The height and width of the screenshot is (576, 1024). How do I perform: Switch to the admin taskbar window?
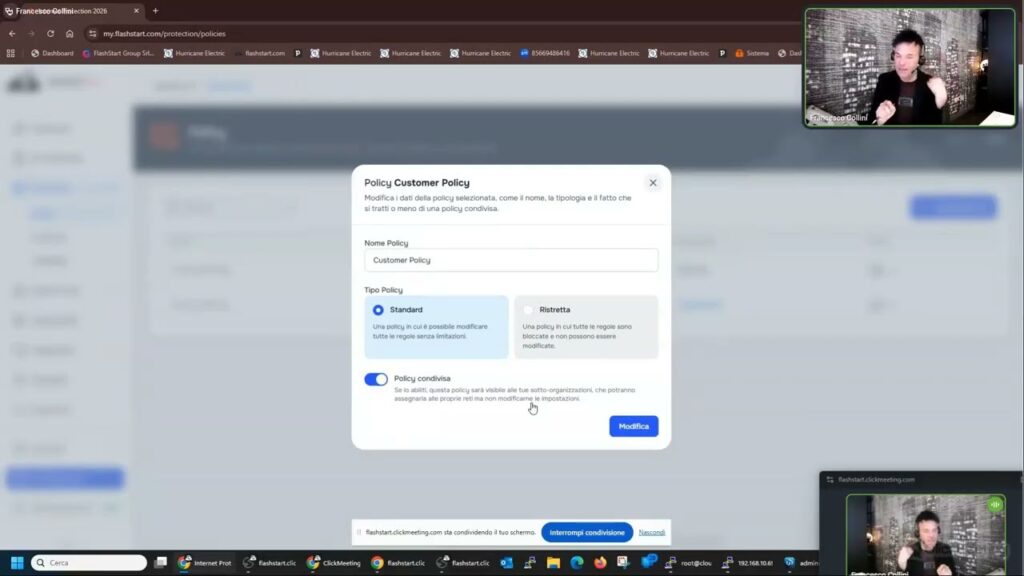(x=801, y=562)
